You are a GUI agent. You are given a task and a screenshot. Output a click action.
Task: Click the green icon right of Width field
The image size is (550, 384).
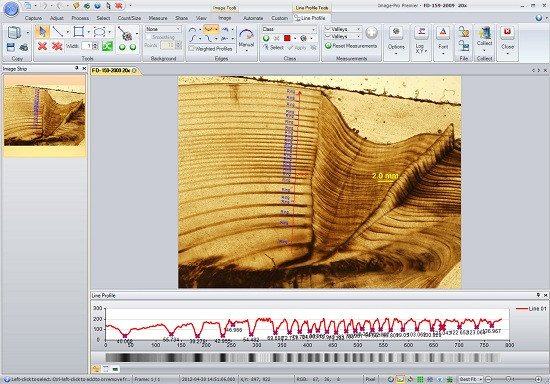[x=107, y=46]
